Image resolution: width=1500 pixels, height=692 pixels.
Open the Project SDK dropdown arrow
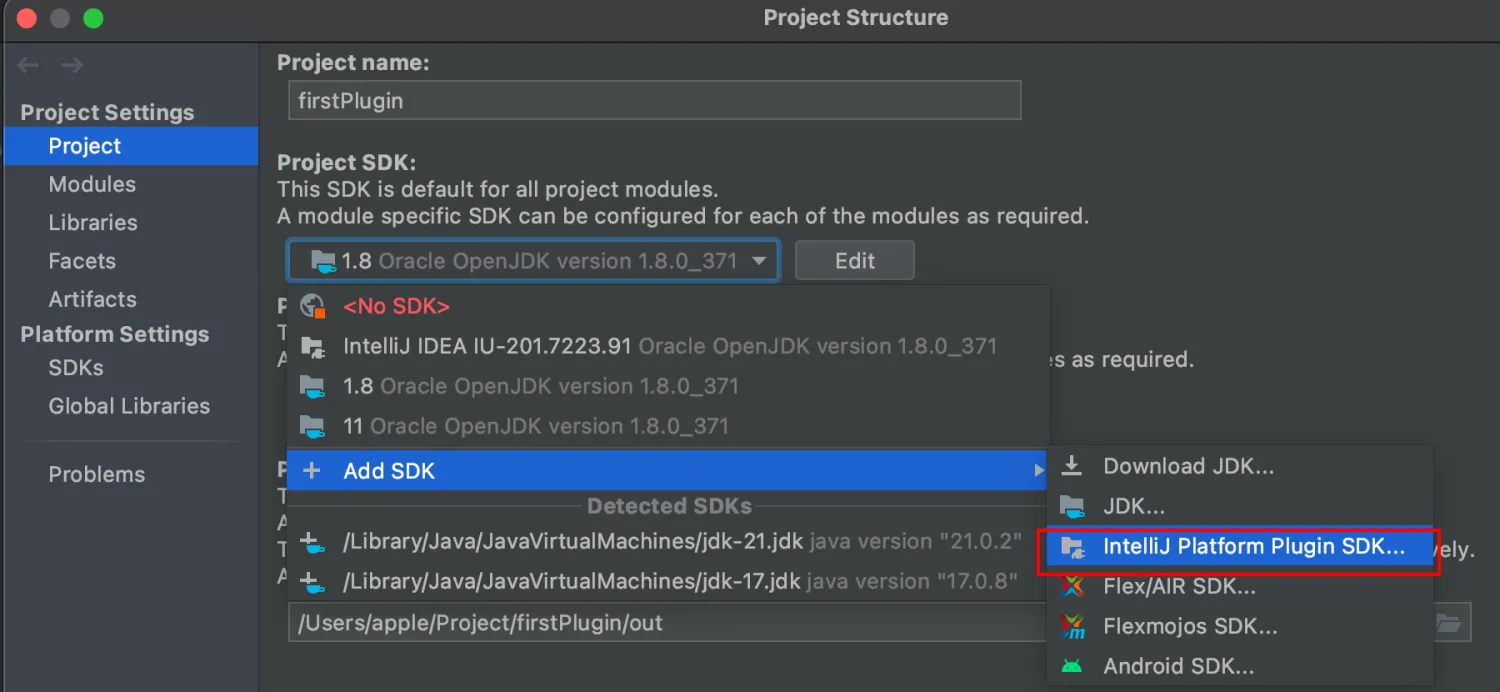(x=760, y=261)
